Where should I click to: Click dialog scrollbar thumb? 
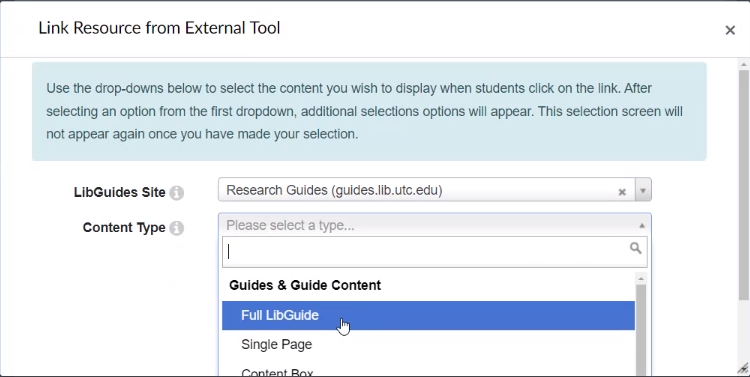click(743, 186)
